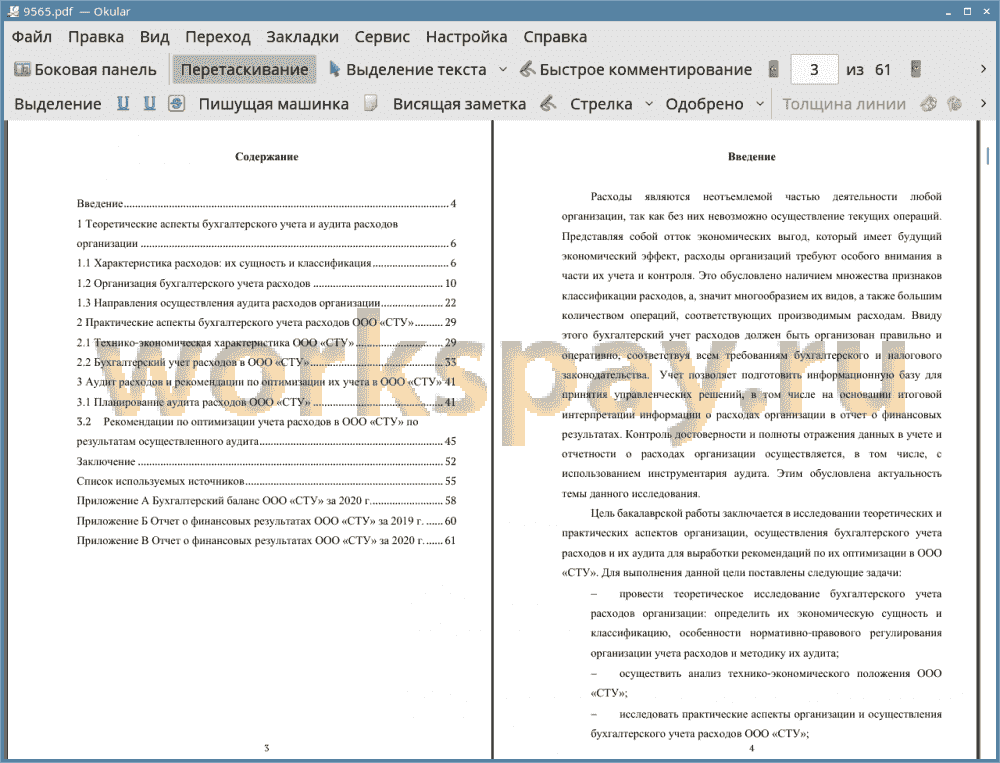Screen dimensions: 1000x763
Task: Open the Правка menu
Action: pyautogui.click(x=96, y=37)
